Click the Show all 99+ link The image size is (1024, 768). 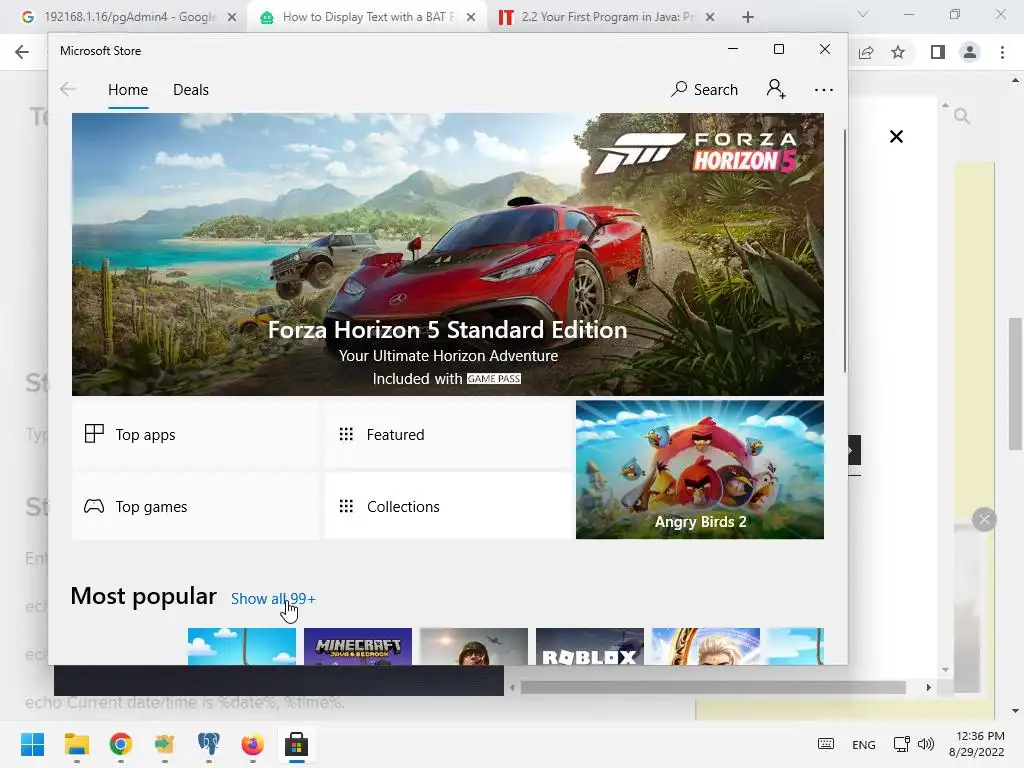point(273,598)
